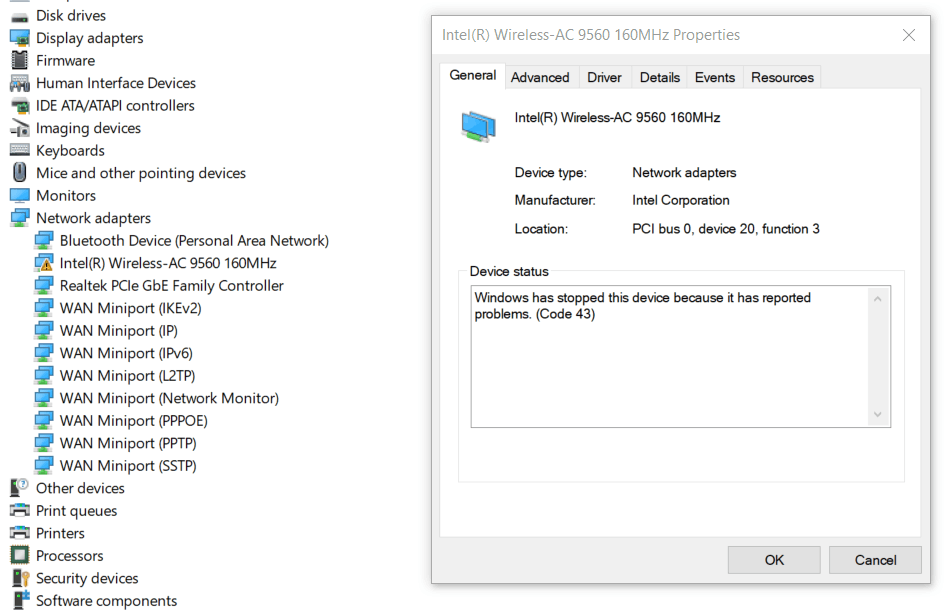The image size is (947, 612).
Task: Click the Intel Wireless-AC warning icon in tree
Action: coord(43,263)
